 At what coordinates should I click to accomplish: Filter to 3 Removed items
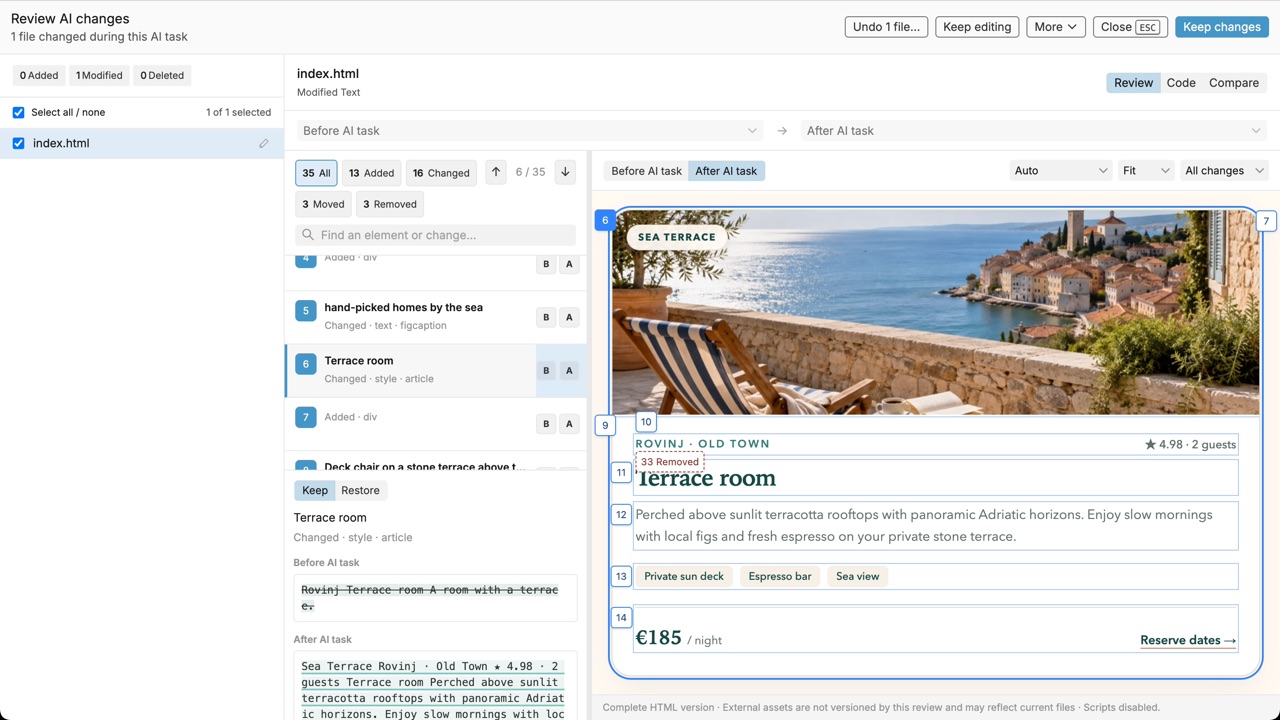(390, 204)
